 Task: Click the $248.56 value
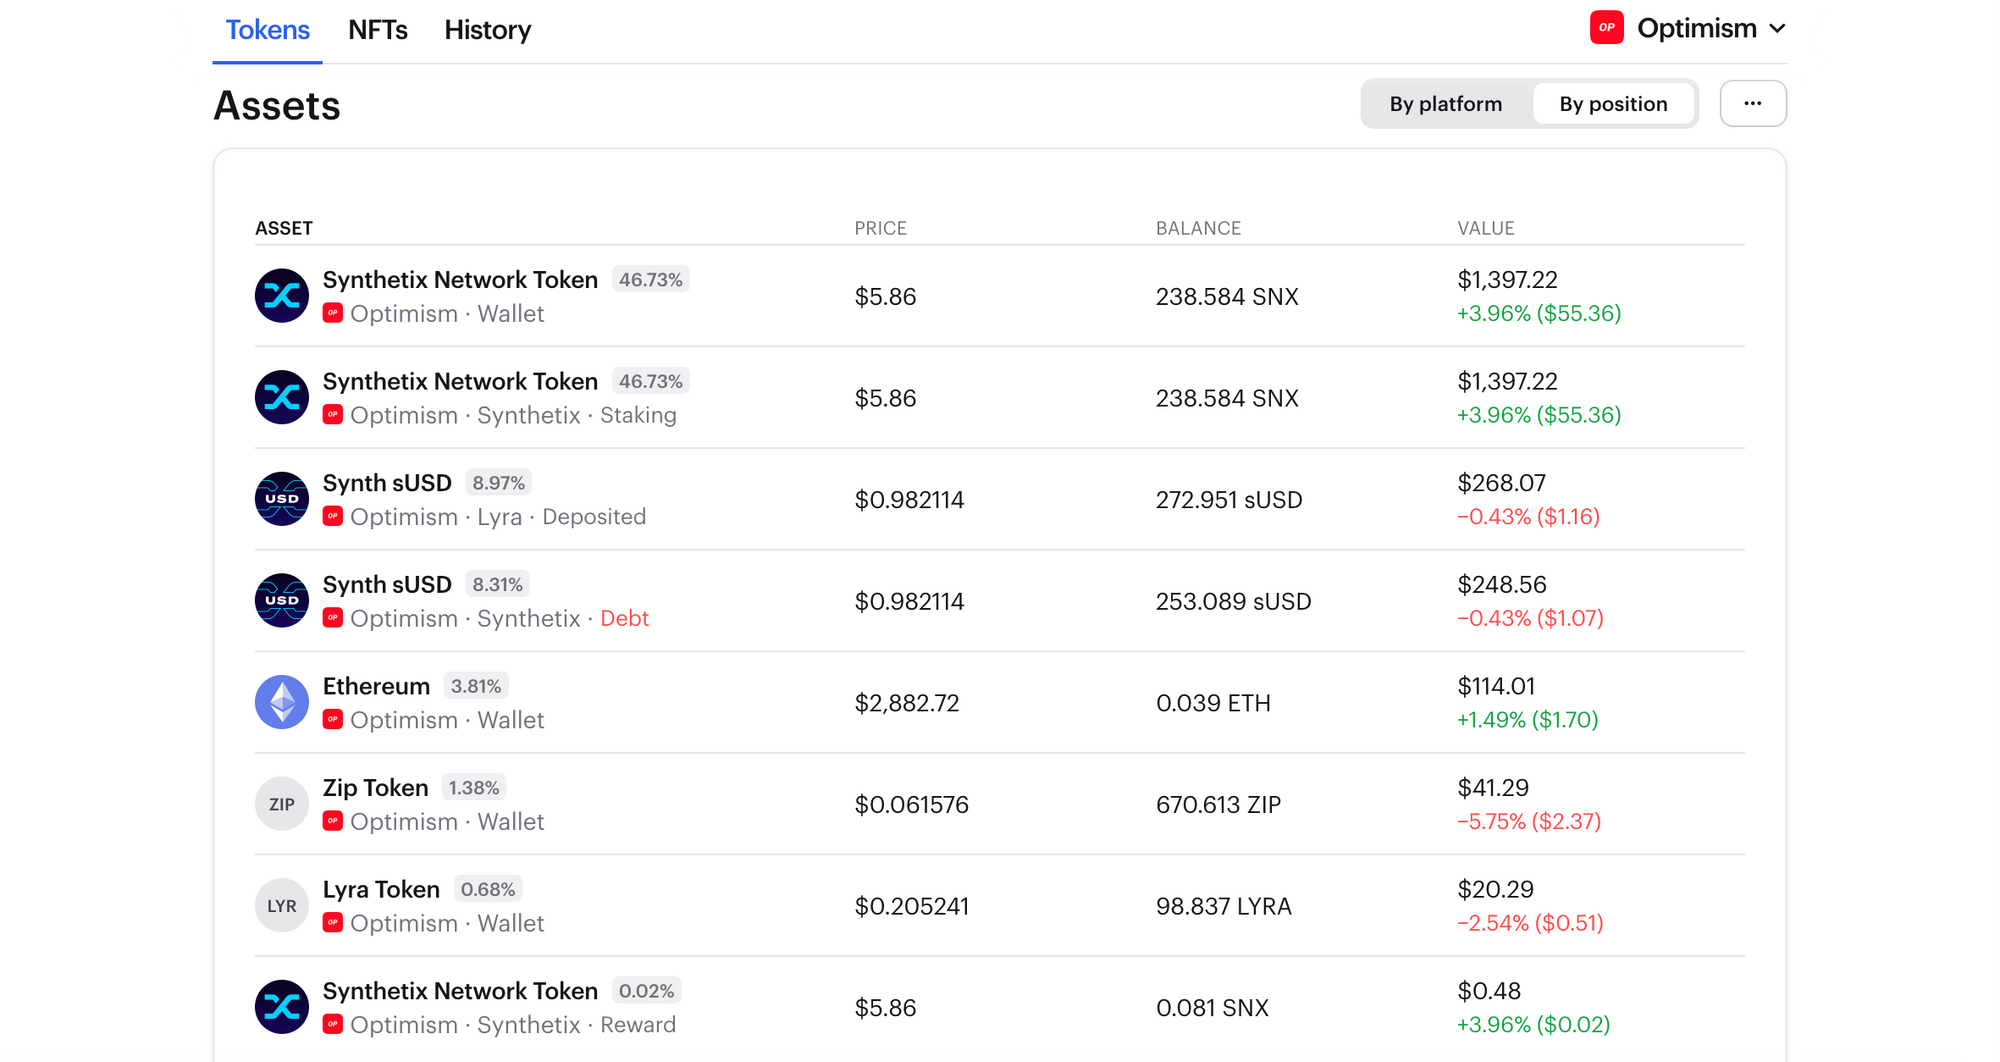[1502, 584]
